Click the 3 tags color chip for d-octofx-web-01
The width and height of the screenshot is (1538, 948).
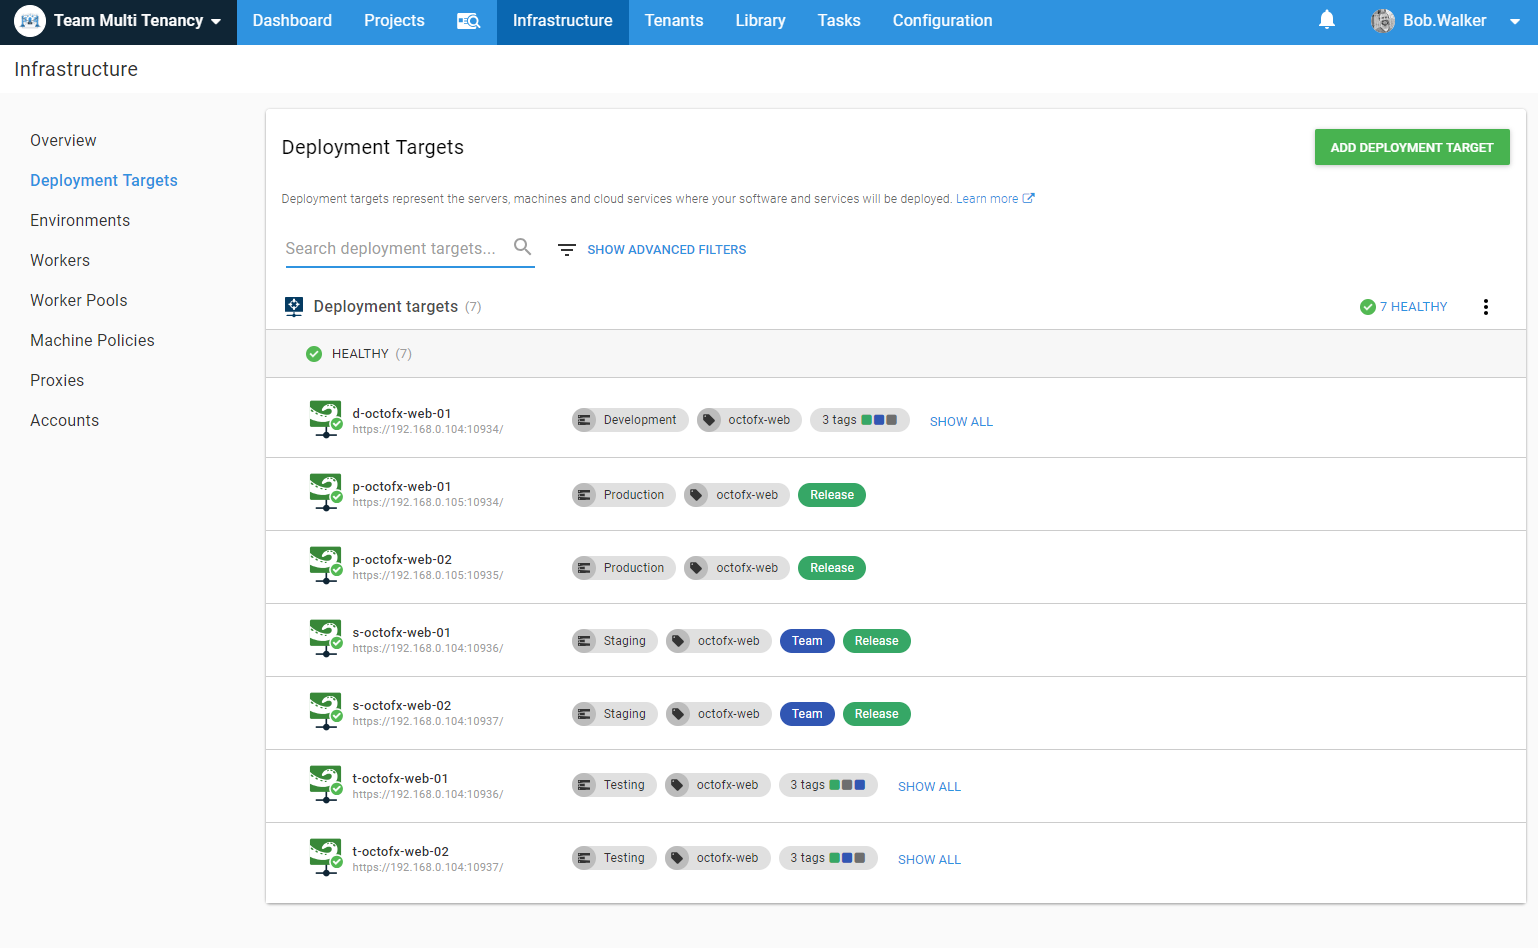859,420
